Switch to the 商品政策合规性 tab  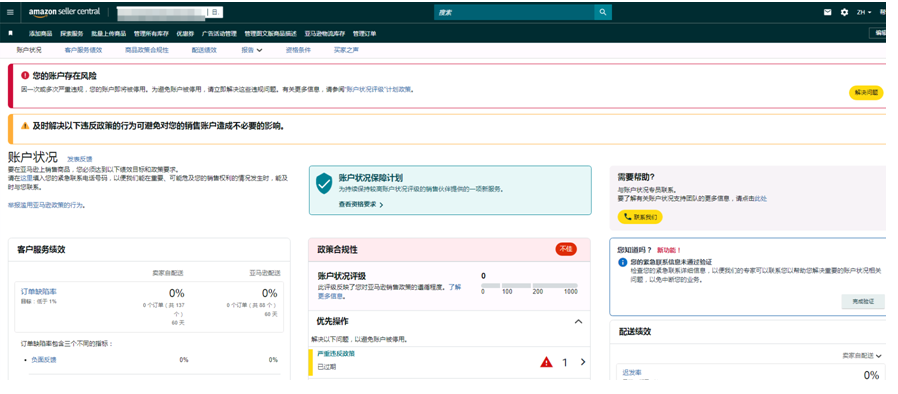point(147,50)
